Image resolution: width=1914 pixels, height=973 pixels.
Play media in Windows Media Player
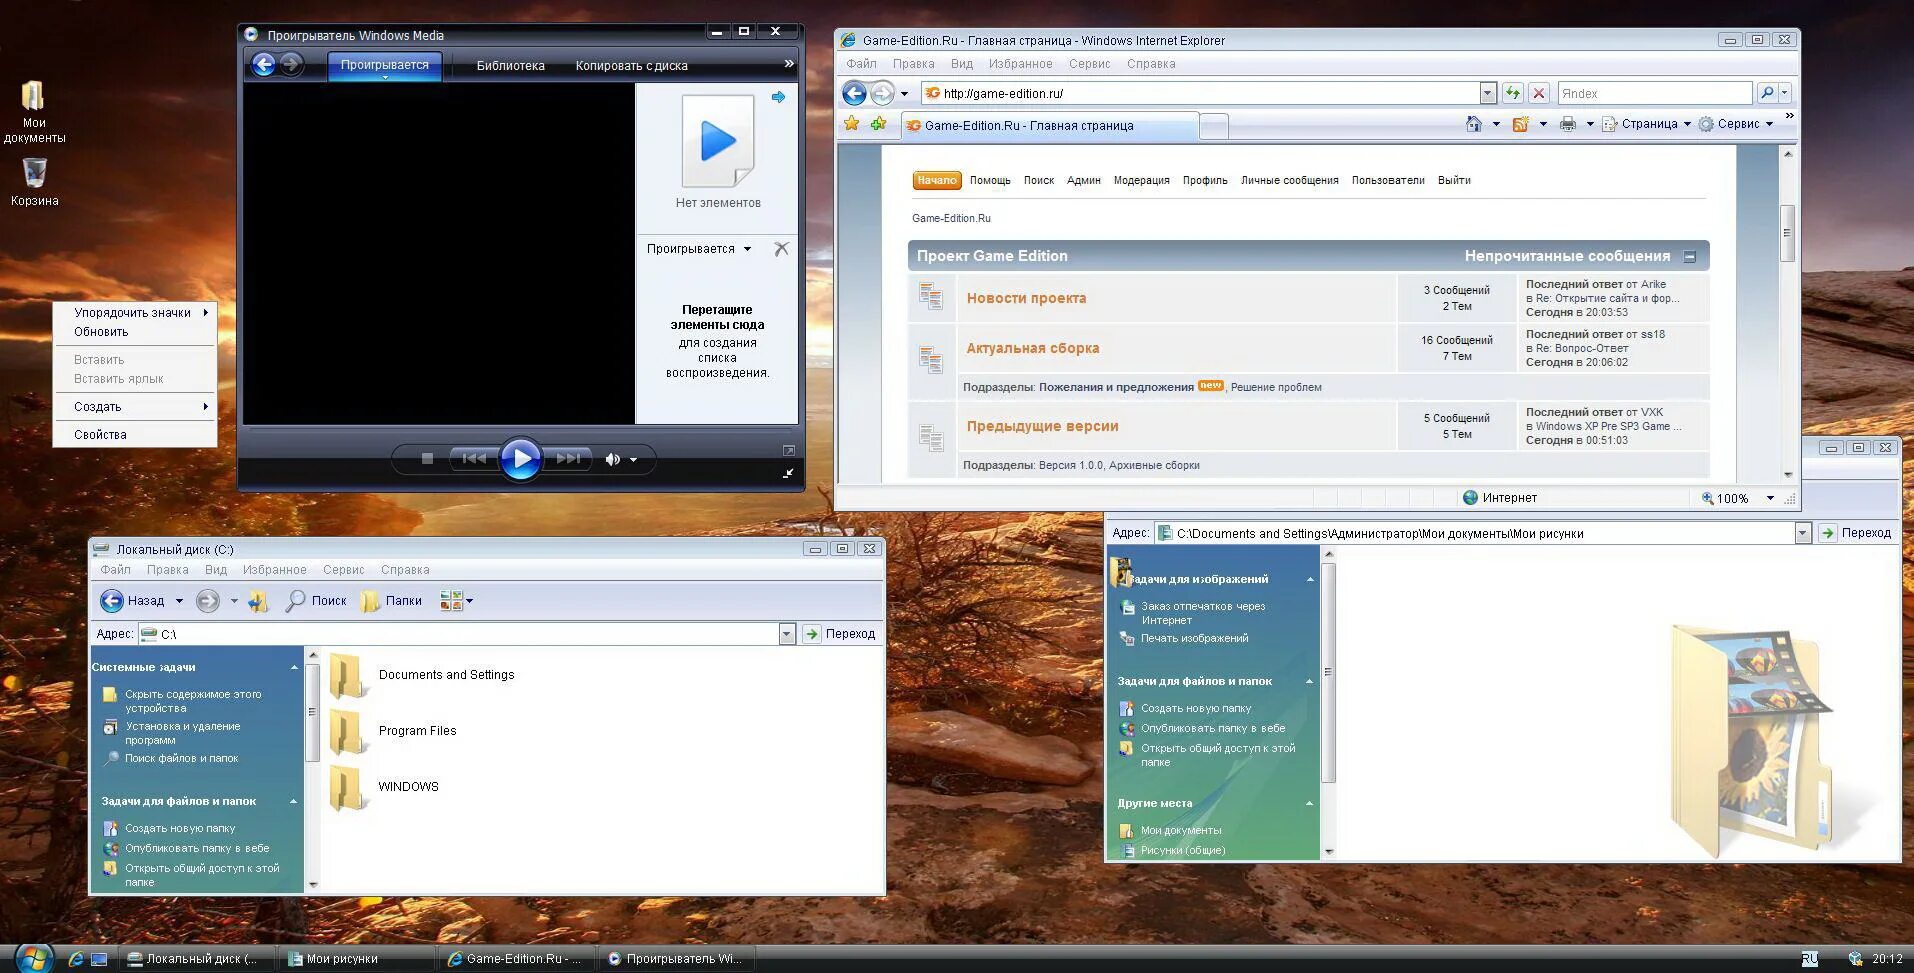pos(520,459)
